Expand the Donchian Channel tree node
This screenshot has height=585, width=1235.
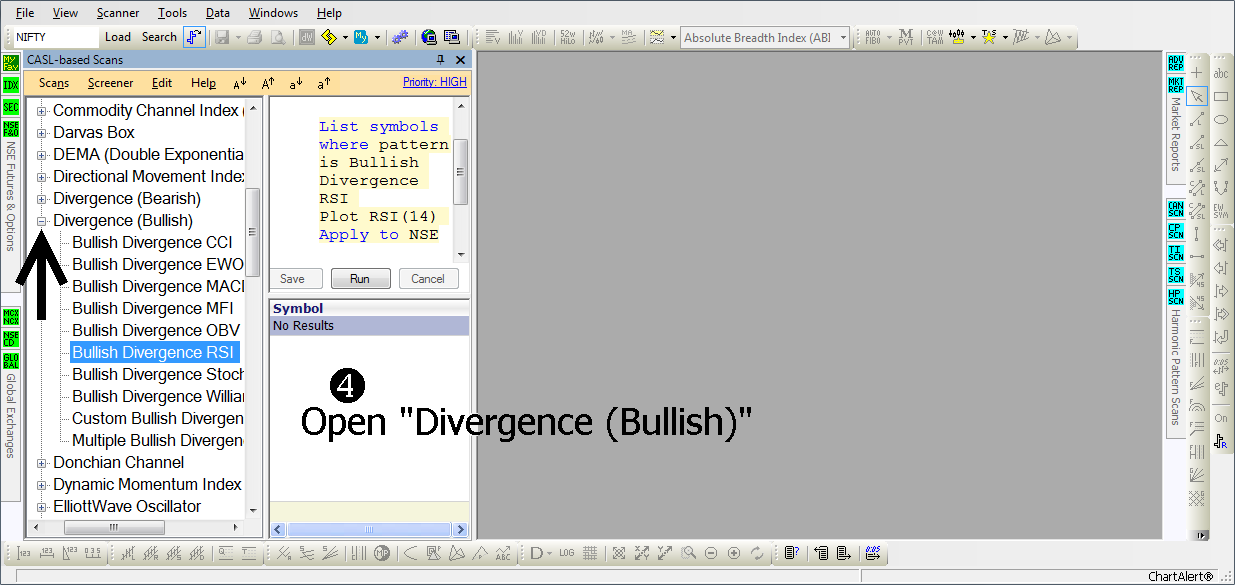pos(42,463)
